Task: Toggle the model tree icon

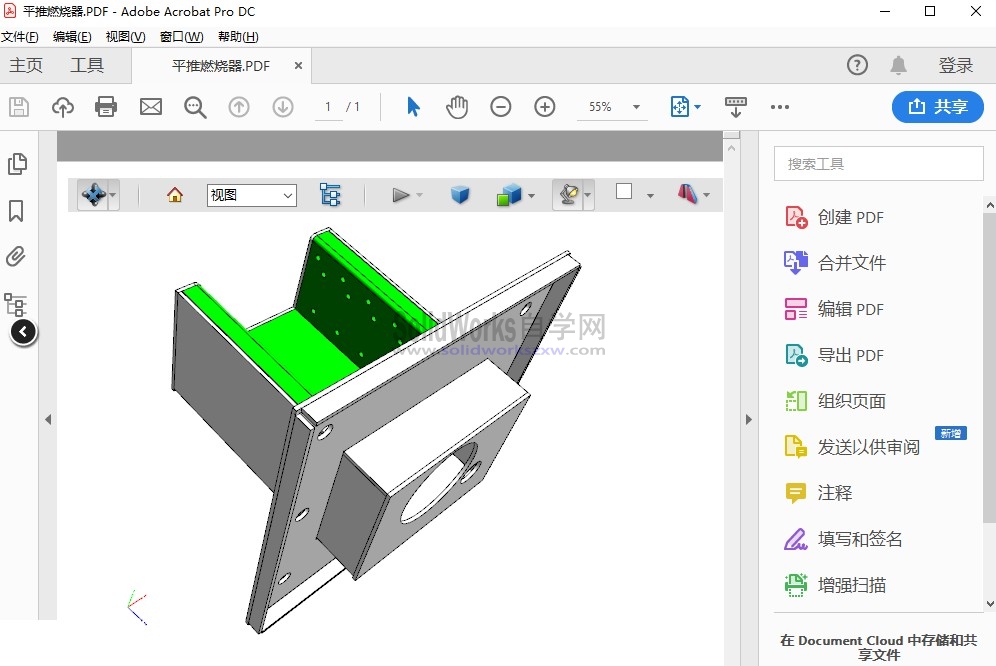Action: click(x=330, y=195)
